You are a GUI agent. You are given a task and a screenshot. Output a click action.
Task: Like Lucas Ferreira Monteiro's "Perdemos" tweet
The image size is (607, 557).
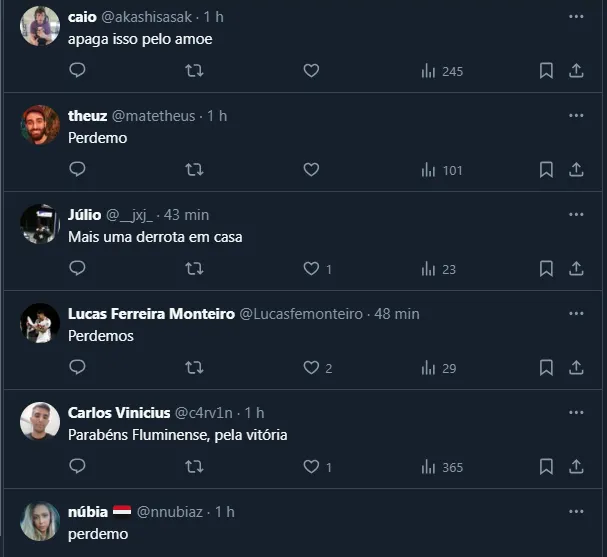point(311,368)
